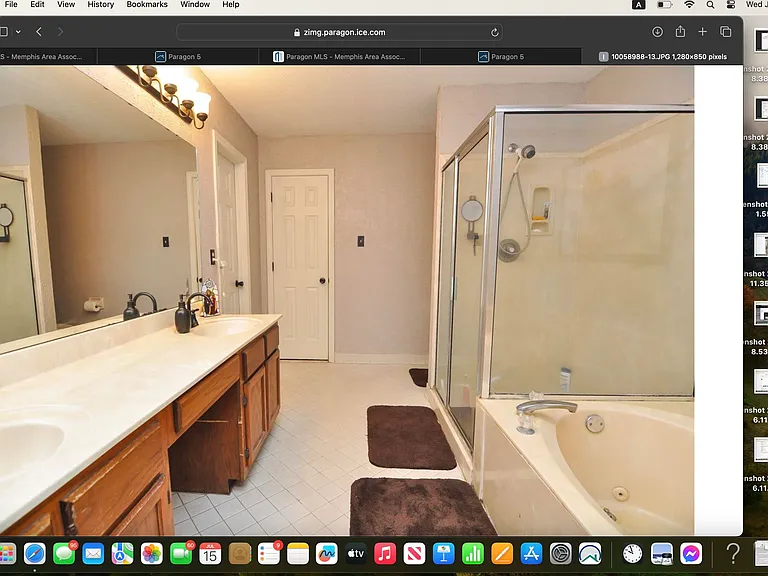Viewport: 768px width, 576px height.
Task: Open Photos from the dock
Action: [152, 554]
